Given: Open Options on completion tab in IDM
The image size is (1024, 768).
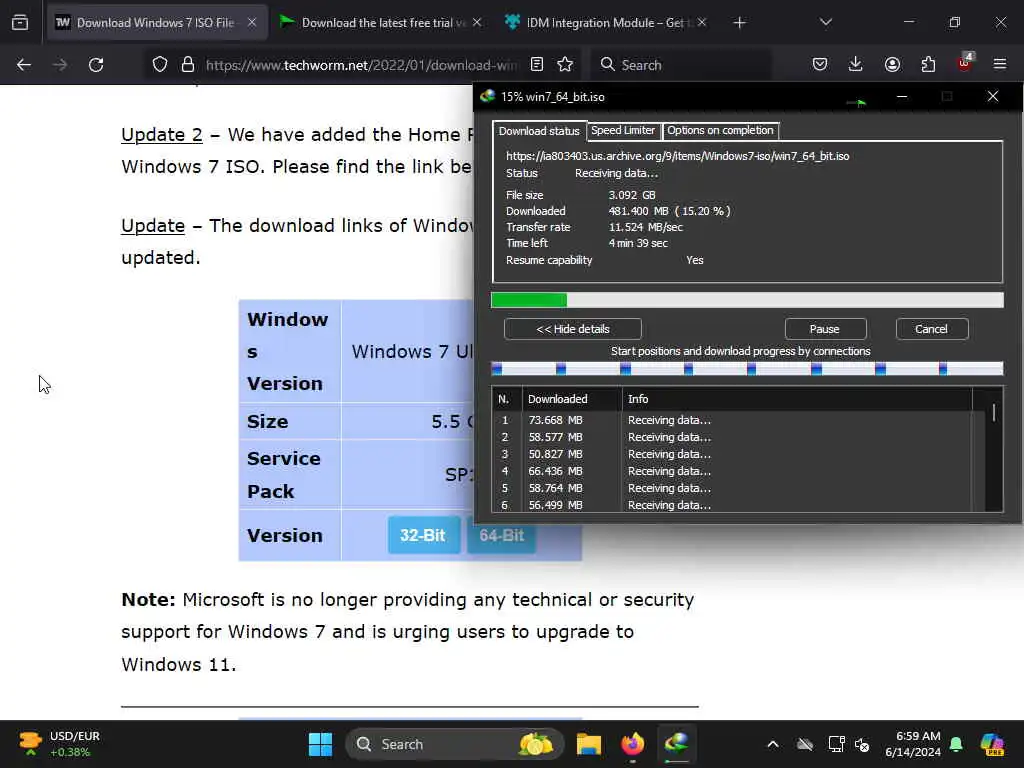Looking at the screenshot, I should (720, 130).
